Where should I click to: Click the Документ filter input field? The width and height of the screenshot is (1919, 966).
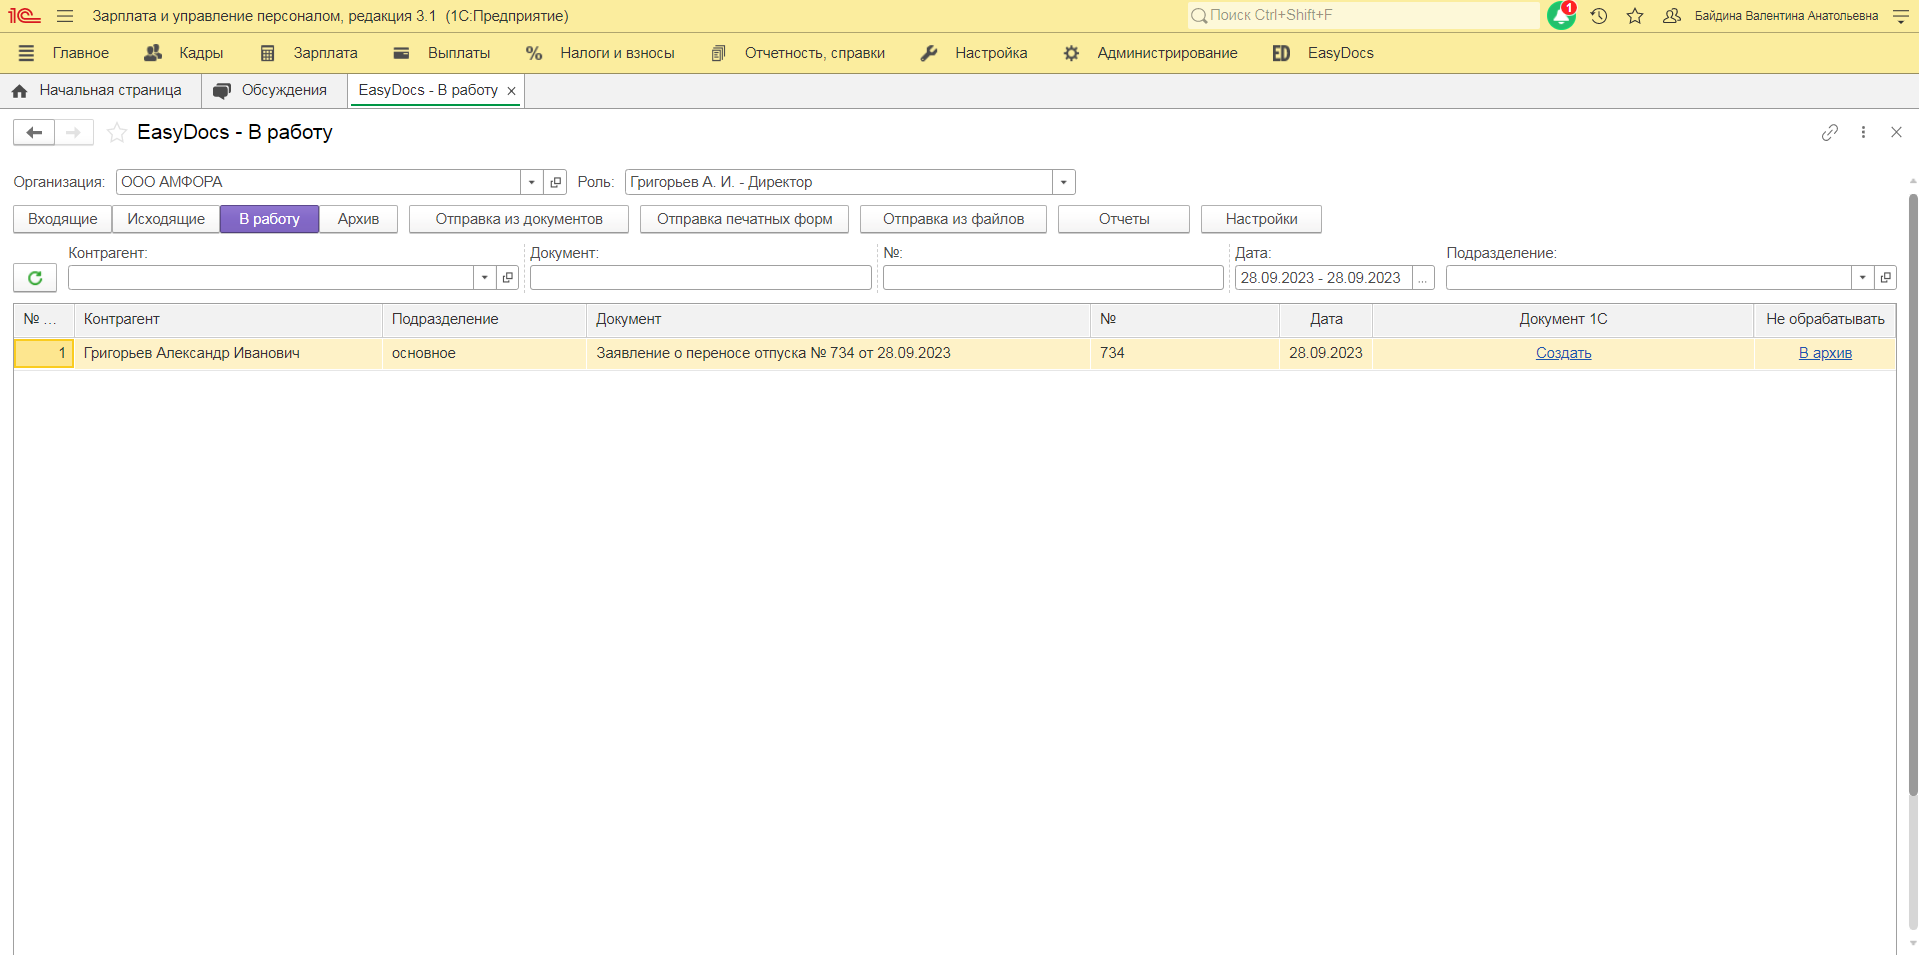[x=700, y=278]
